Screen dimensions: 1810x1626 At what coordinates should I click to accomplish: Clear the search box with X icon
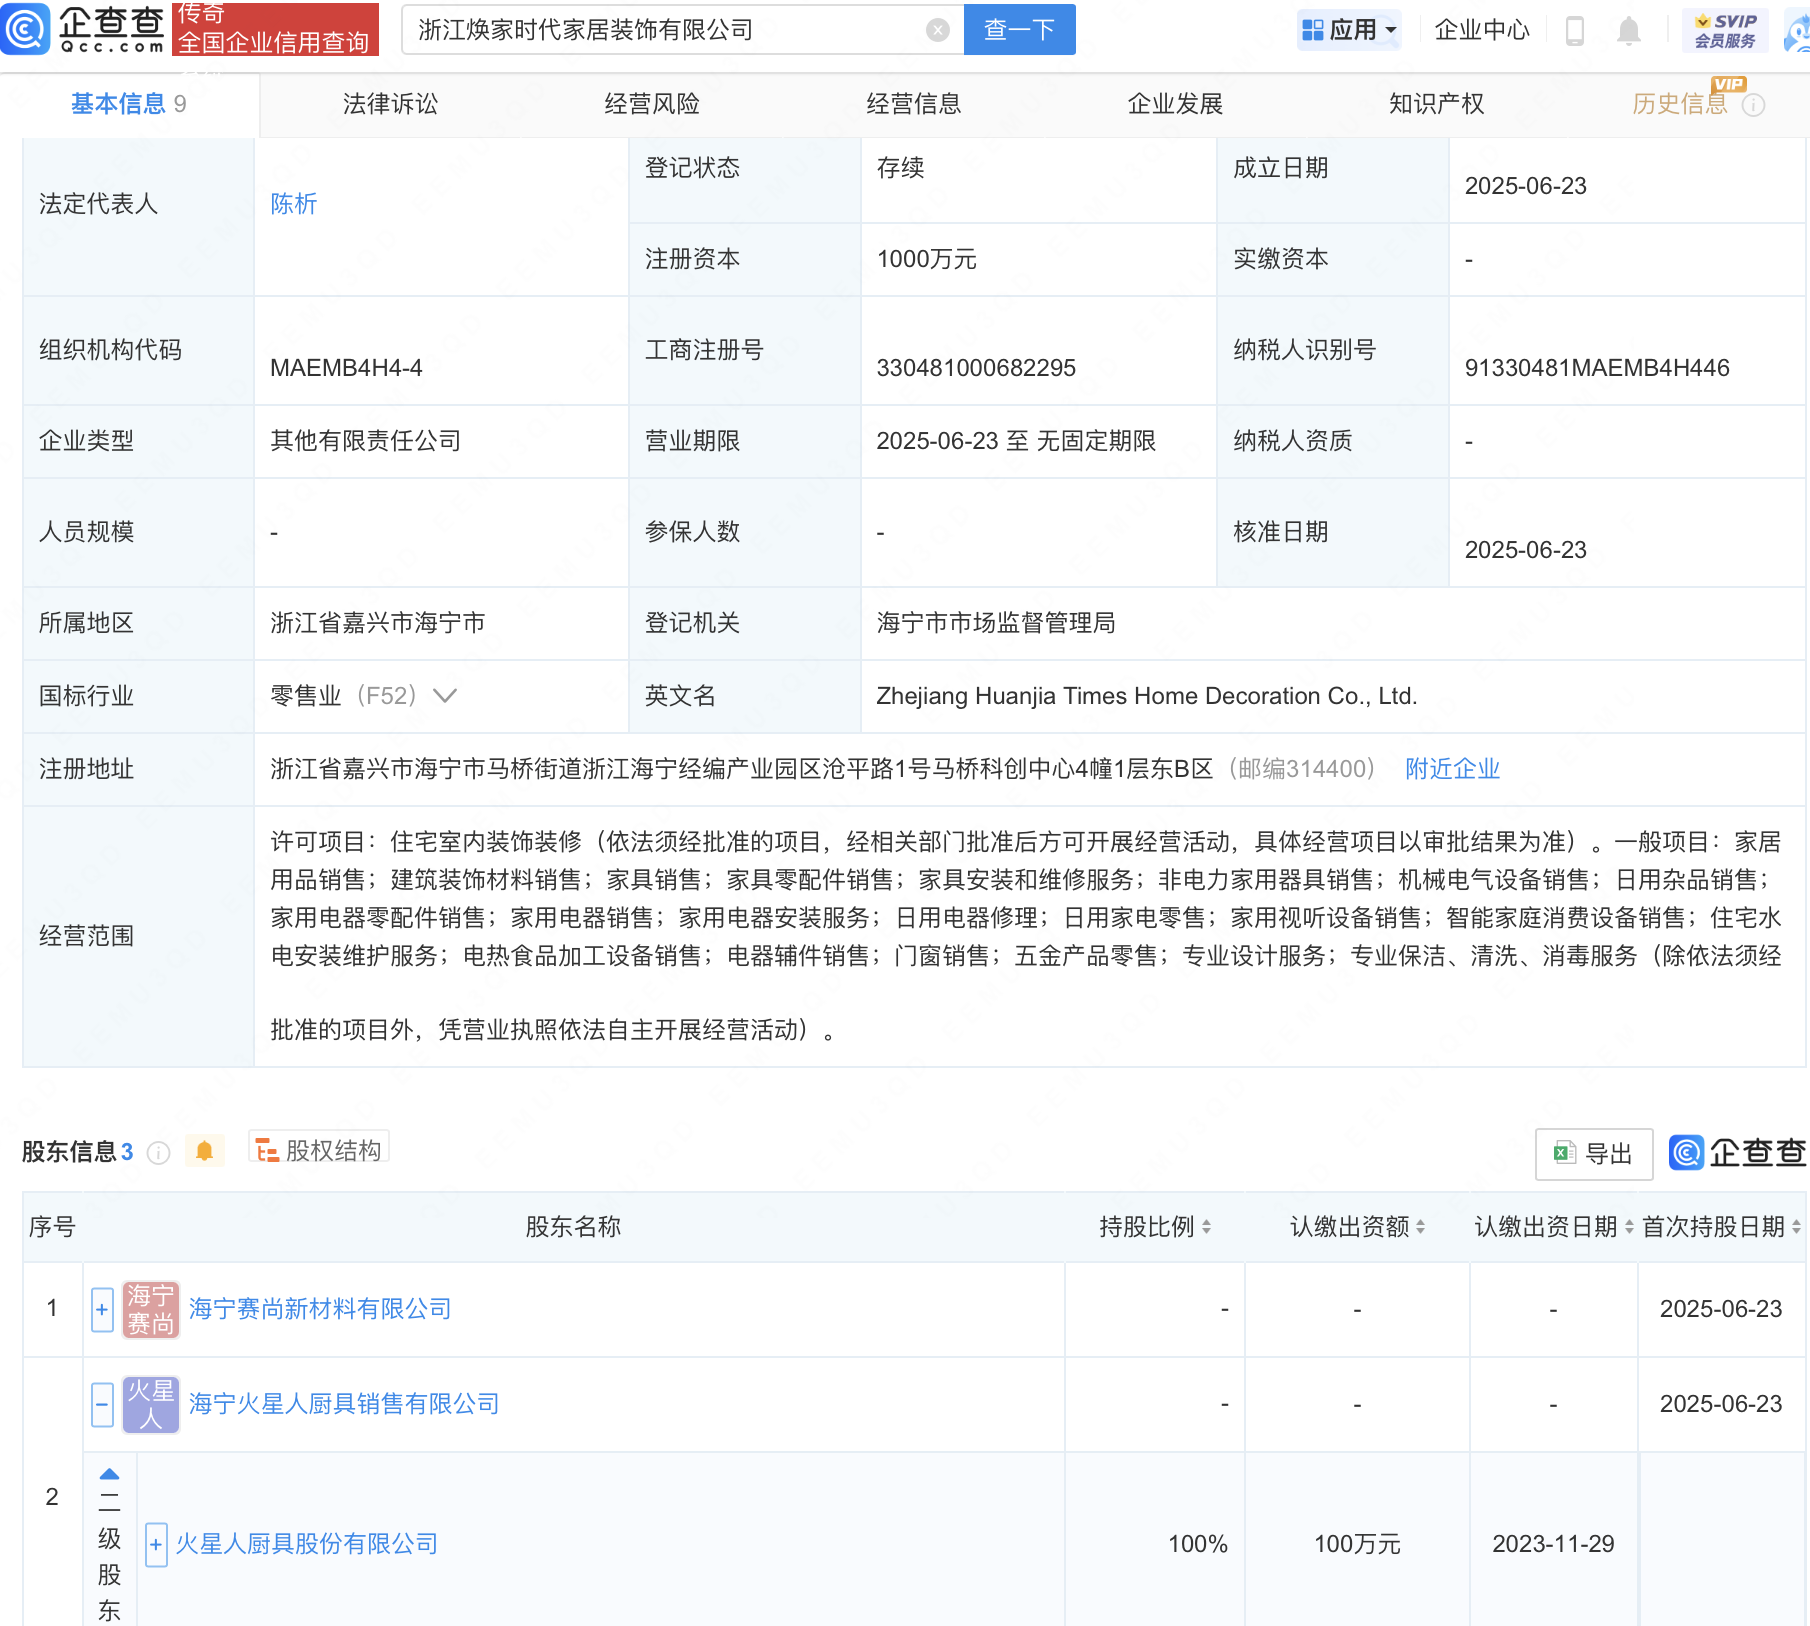pyautogui.click(x=938, y=30)
